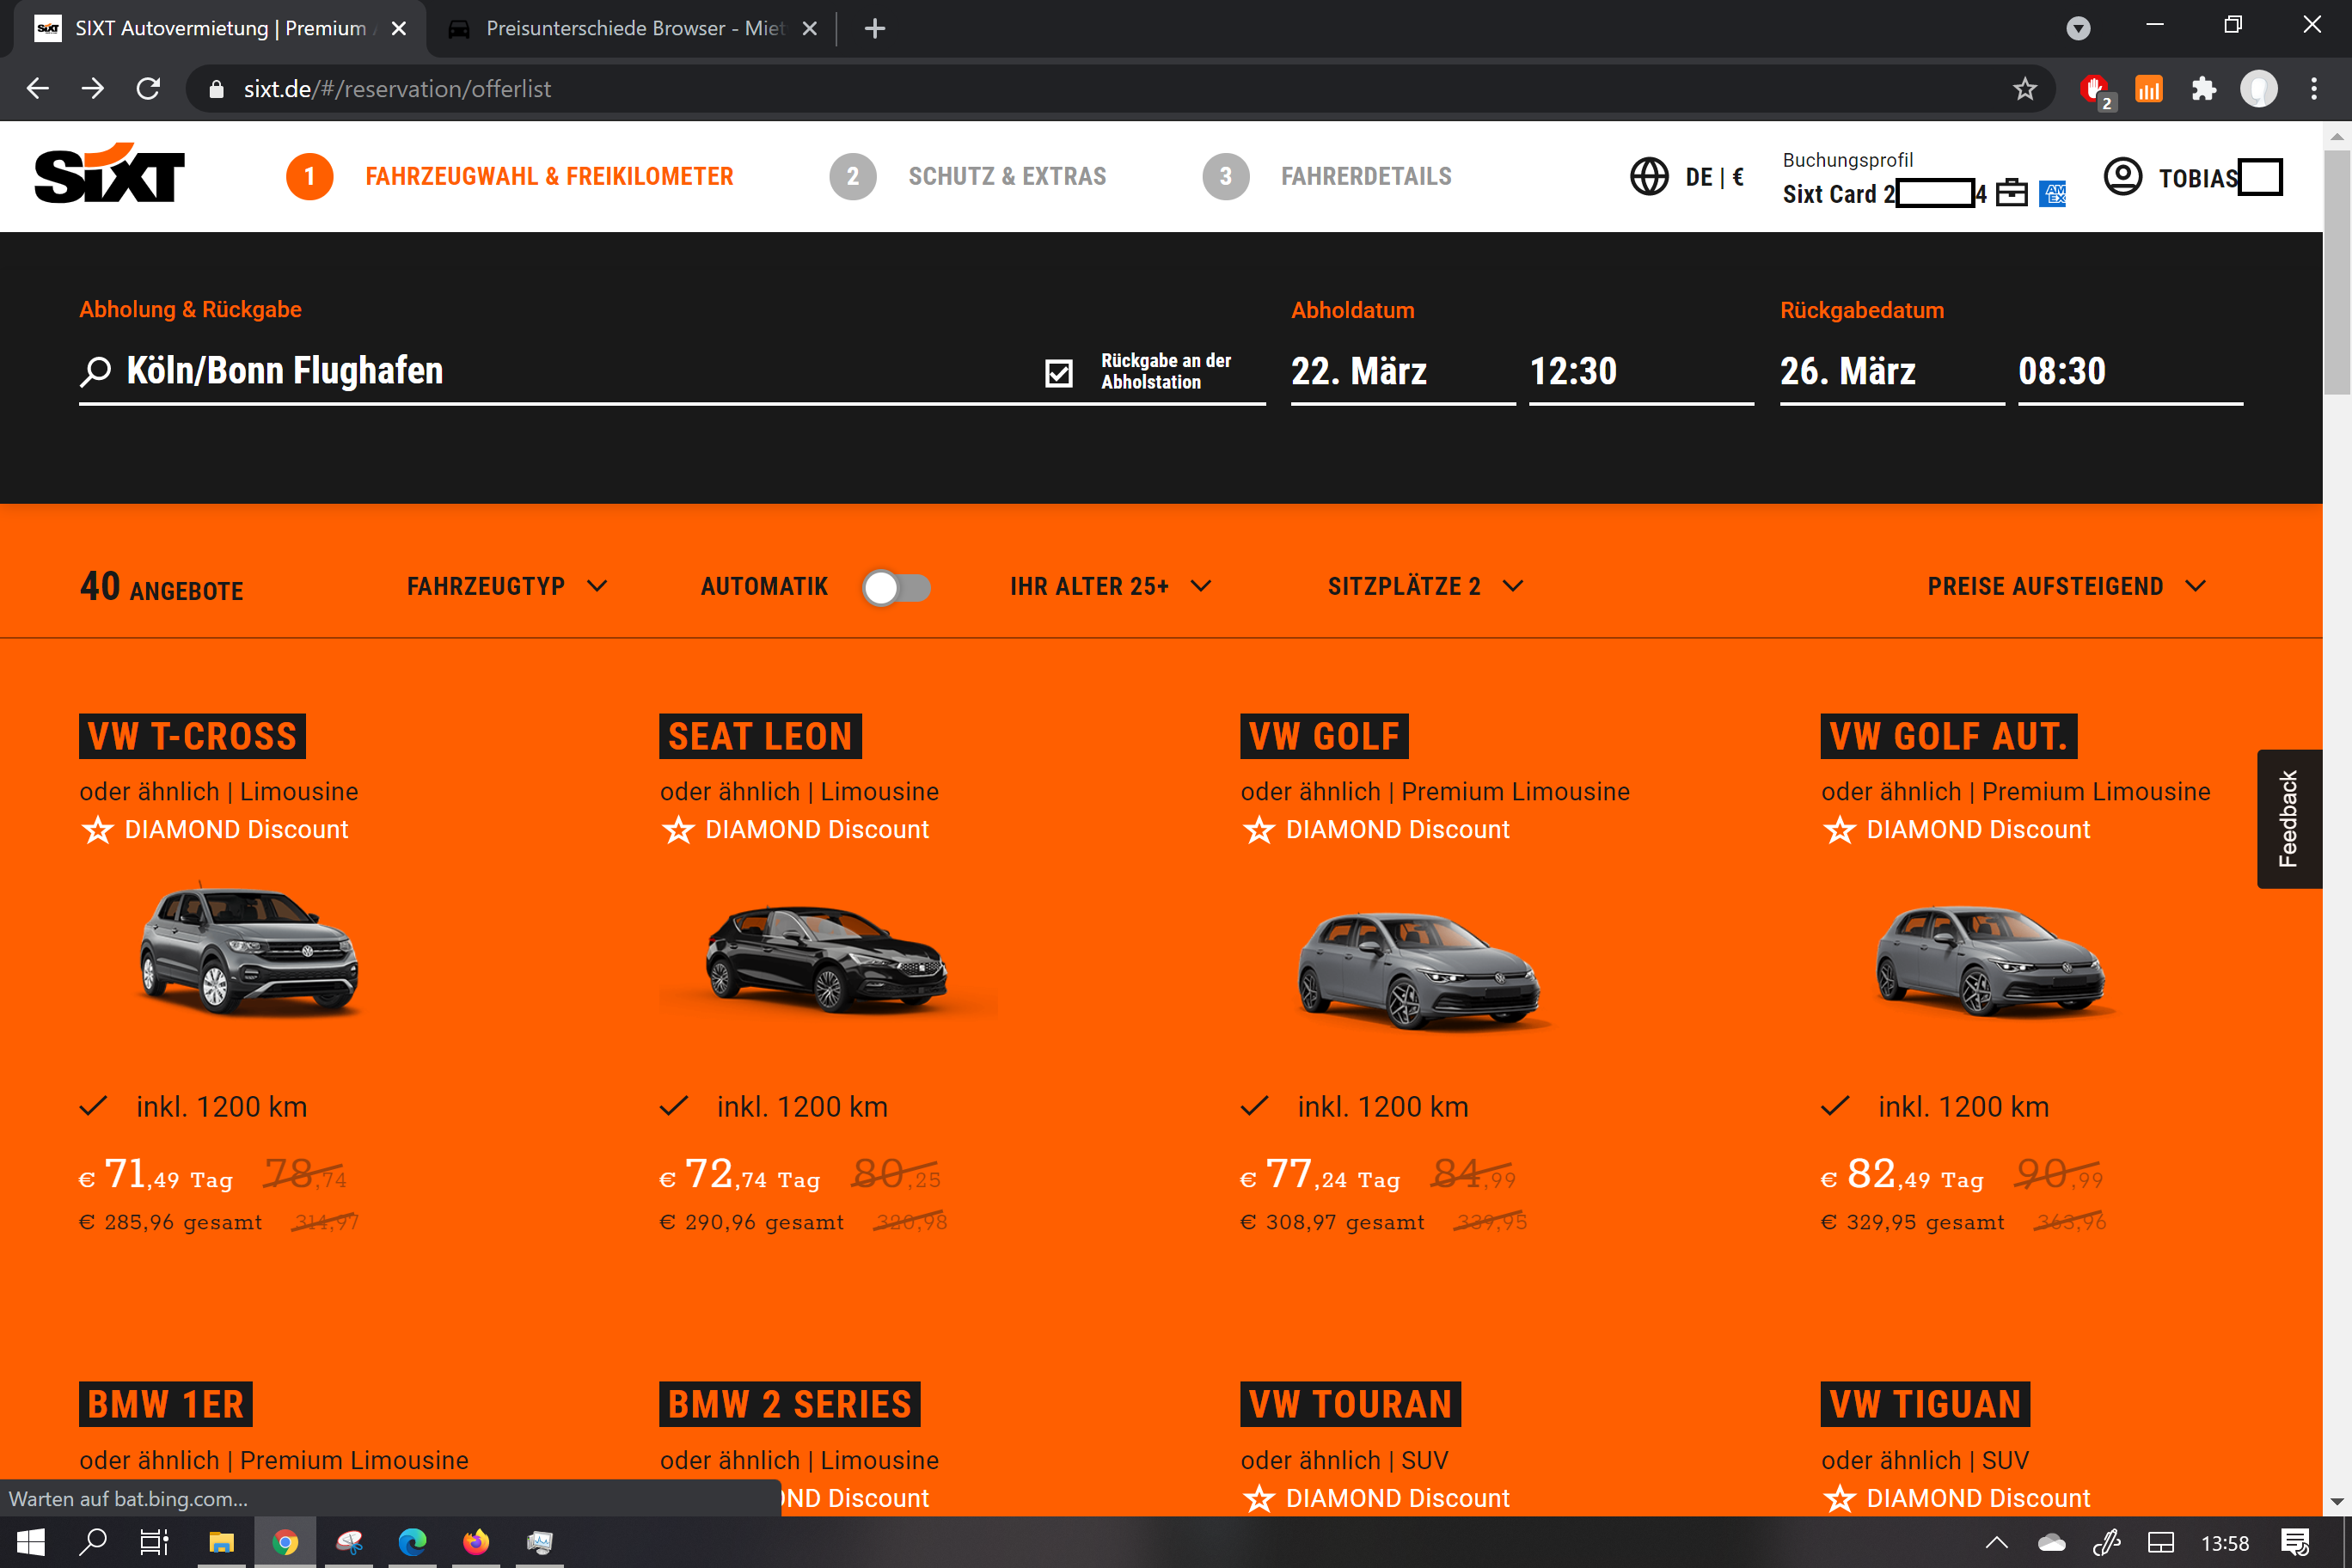Screen dimensions: 2352x1568
Task: Select the VW T-CROSS offer title
Action: (192, 736)
